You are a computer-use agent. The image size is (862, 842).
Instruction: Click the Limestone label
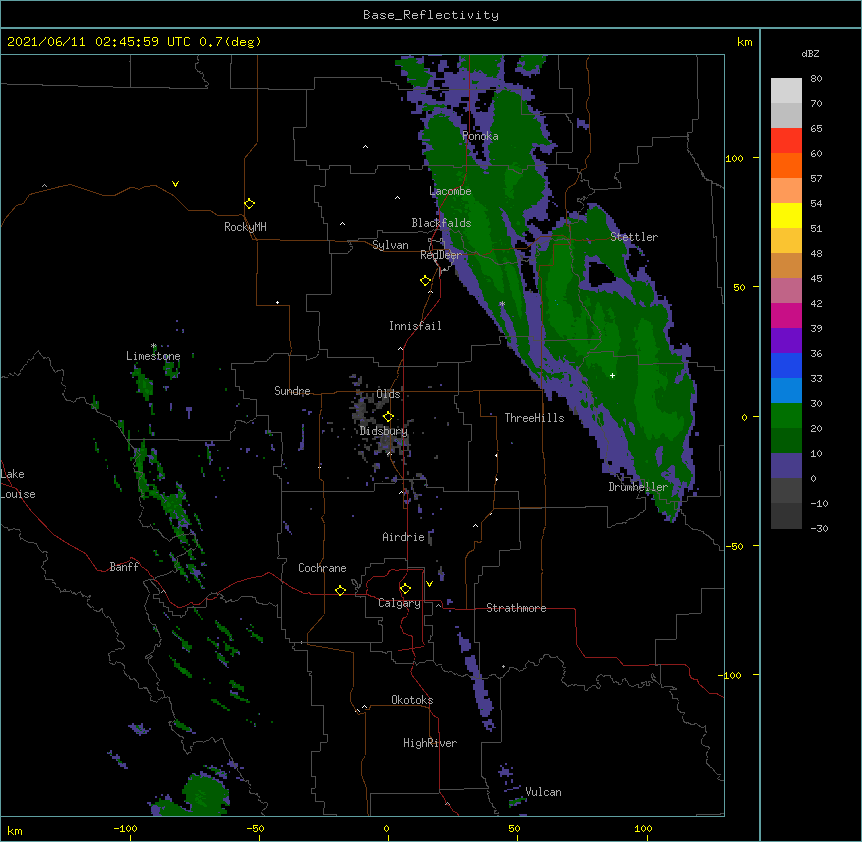tap(153, 356)
